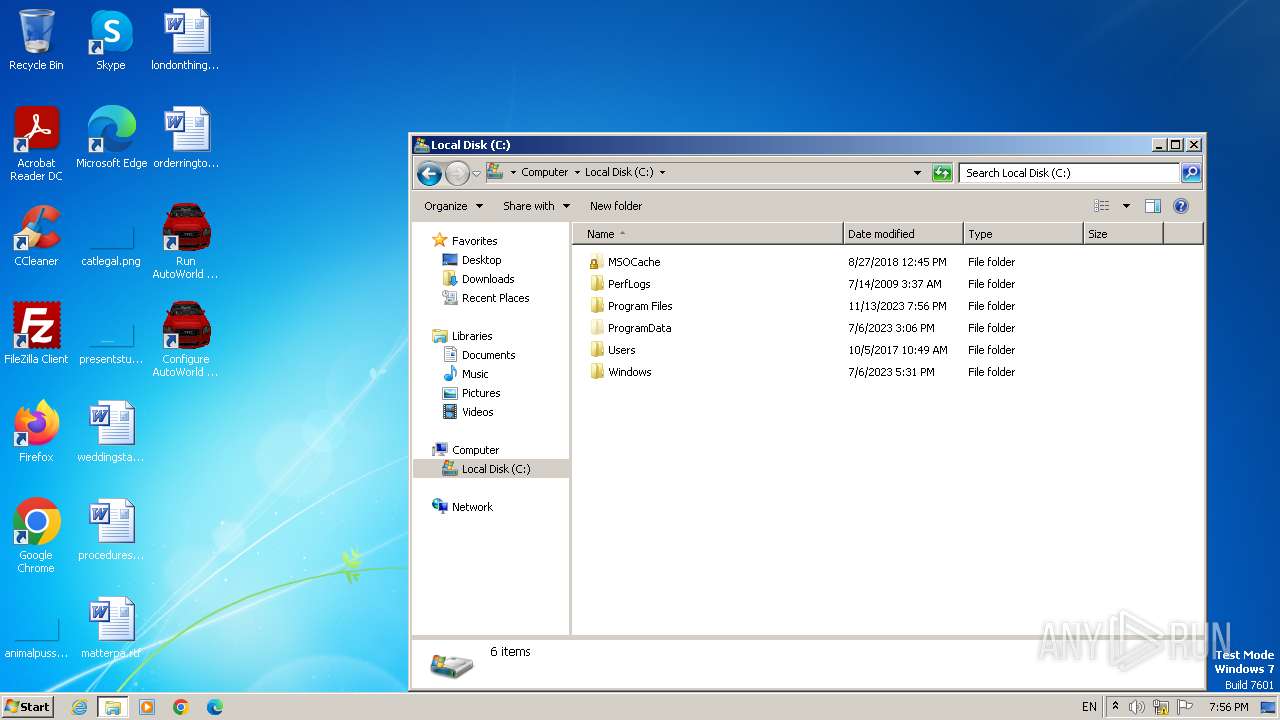
Task: Click Windows Media Player taskbar icon
Action: pyautogui.click(x=147, y=707)
